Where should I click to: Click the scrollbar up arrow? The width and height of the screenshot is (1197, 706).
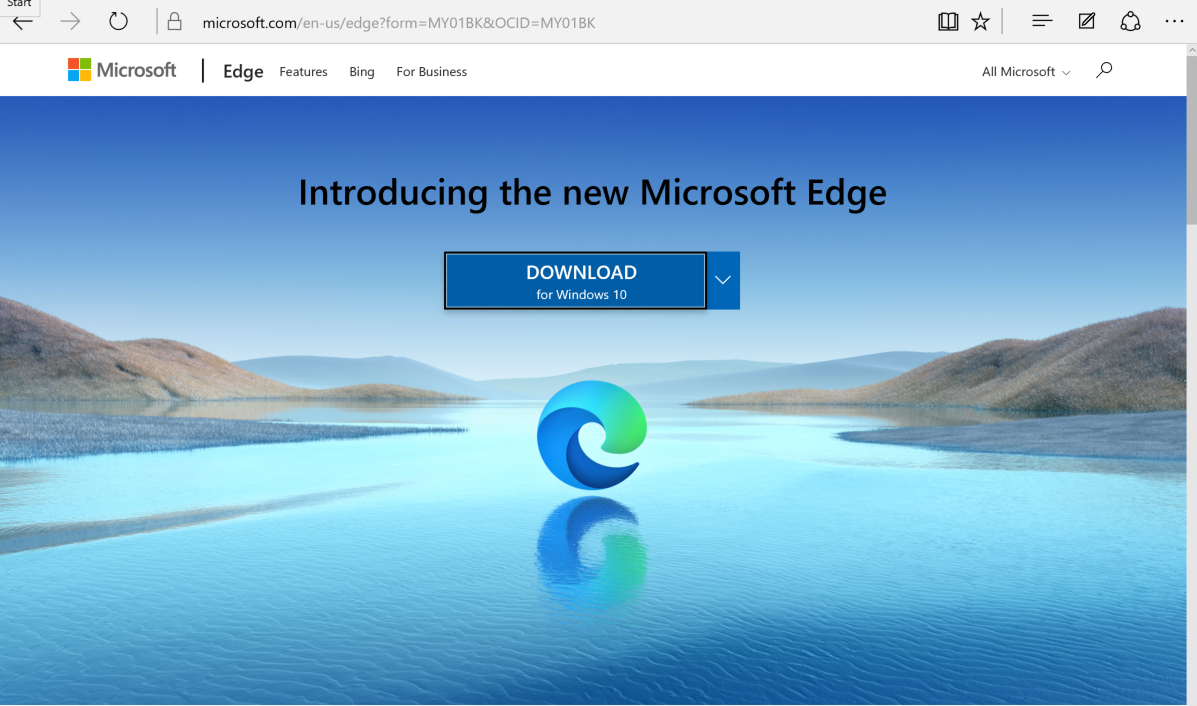tap(1191, 50)
